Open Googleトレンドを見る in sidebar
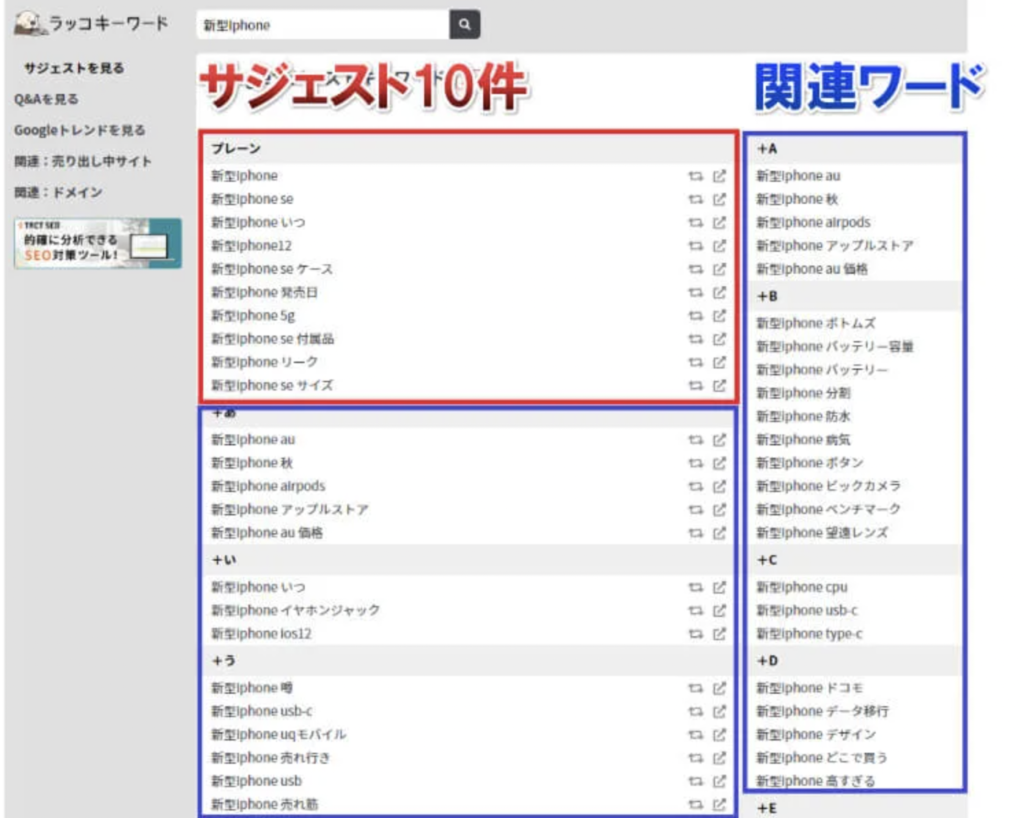Viewport: 1024px width, 818px height. [80, 130]
